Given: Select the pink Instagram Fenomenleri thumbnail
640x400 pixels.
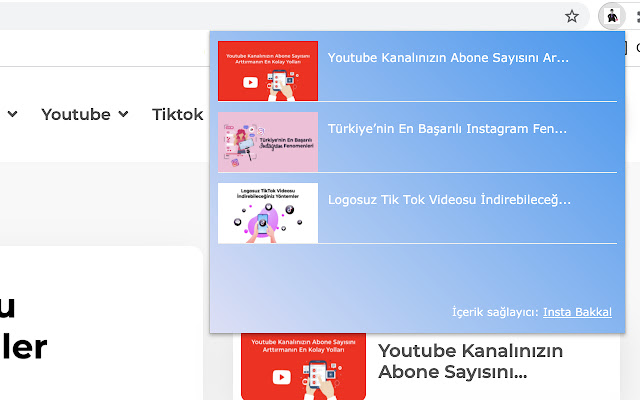Looking at the screenshot, I should click(x=268, y=142).
